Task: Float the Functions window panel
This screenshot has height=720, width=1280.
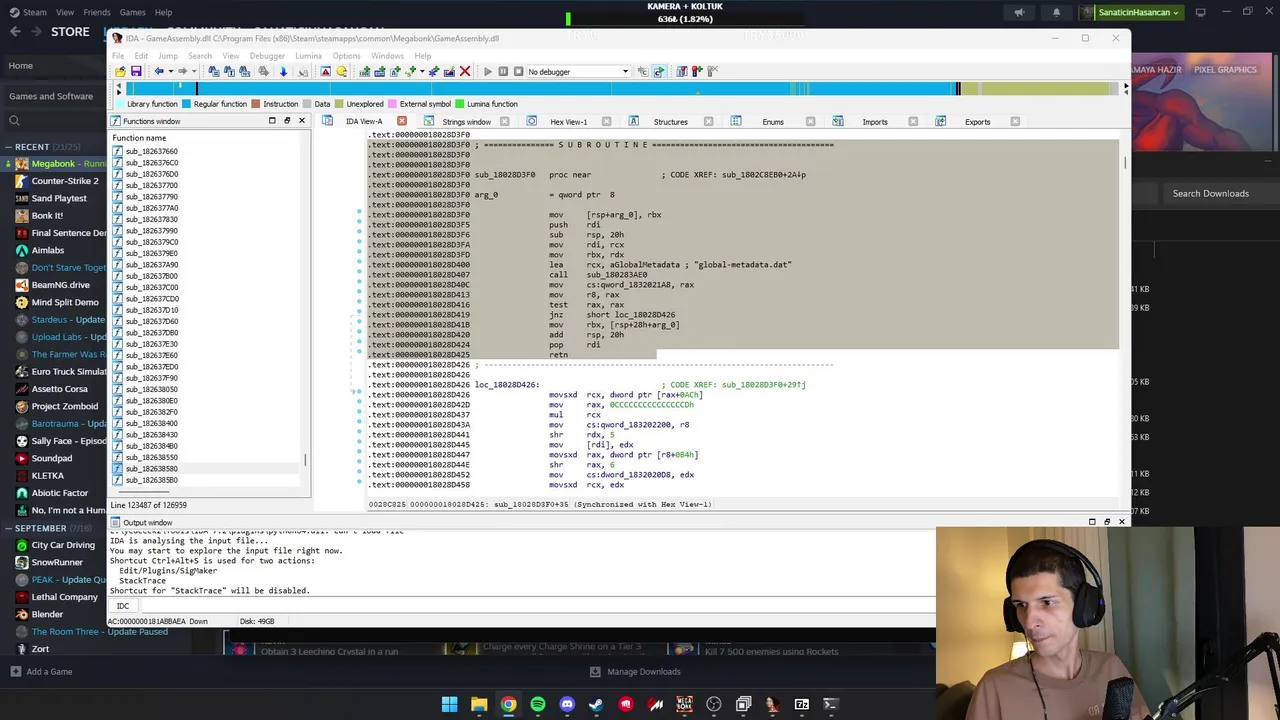Action: pos(286,121)
